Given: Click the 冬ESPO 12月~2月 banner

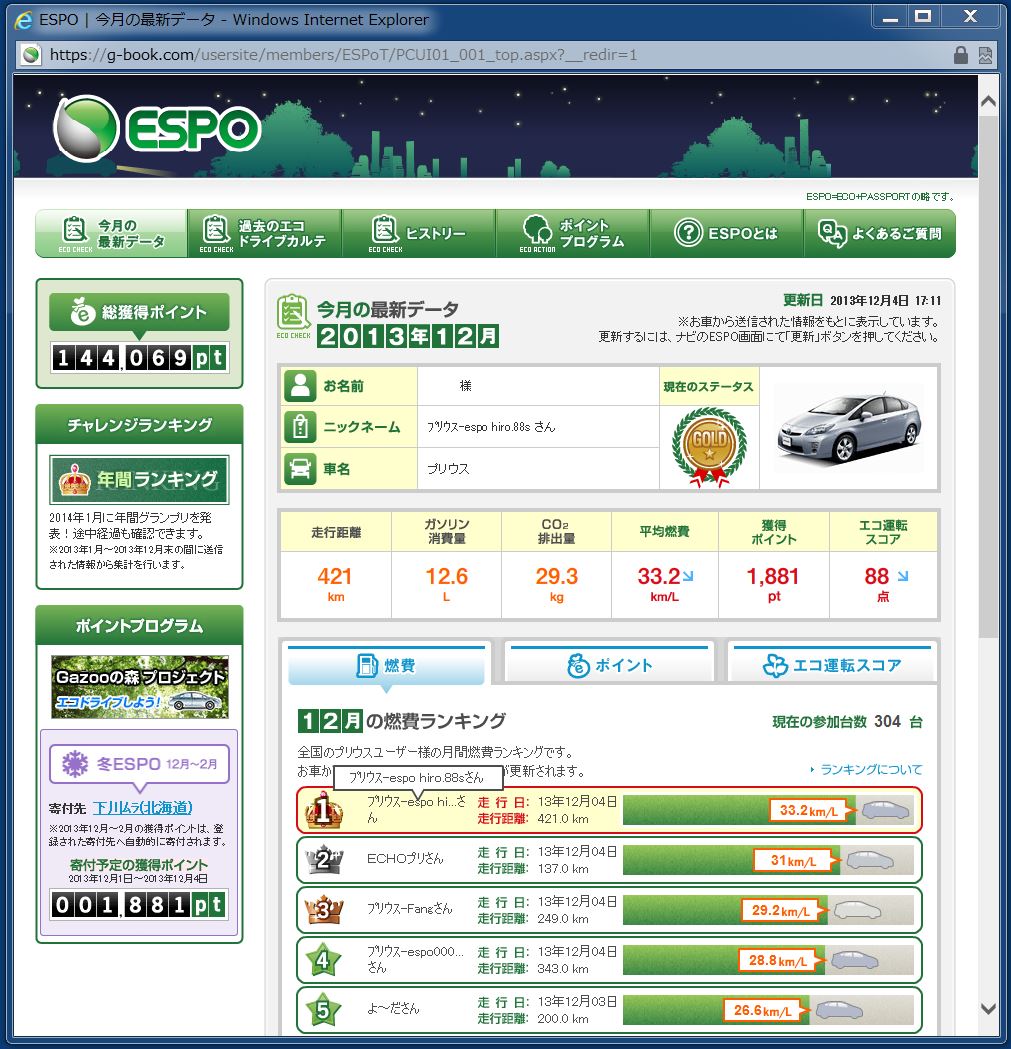Looking at the screenshot, I should coord(139,764).
